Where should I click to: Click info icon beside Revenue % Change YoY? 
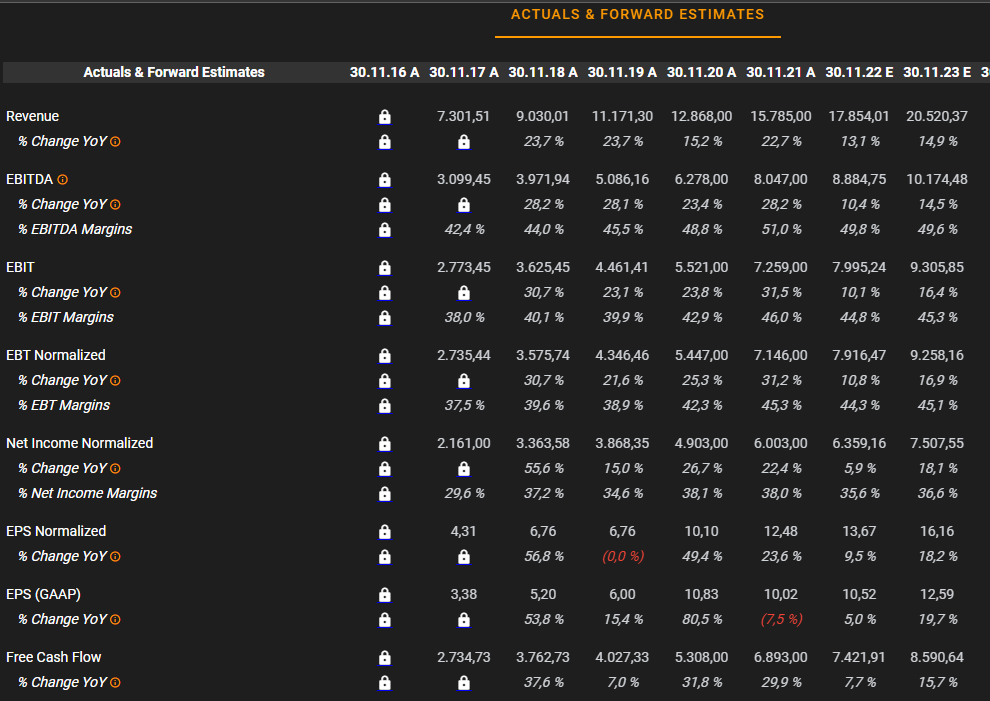[115, 142]
